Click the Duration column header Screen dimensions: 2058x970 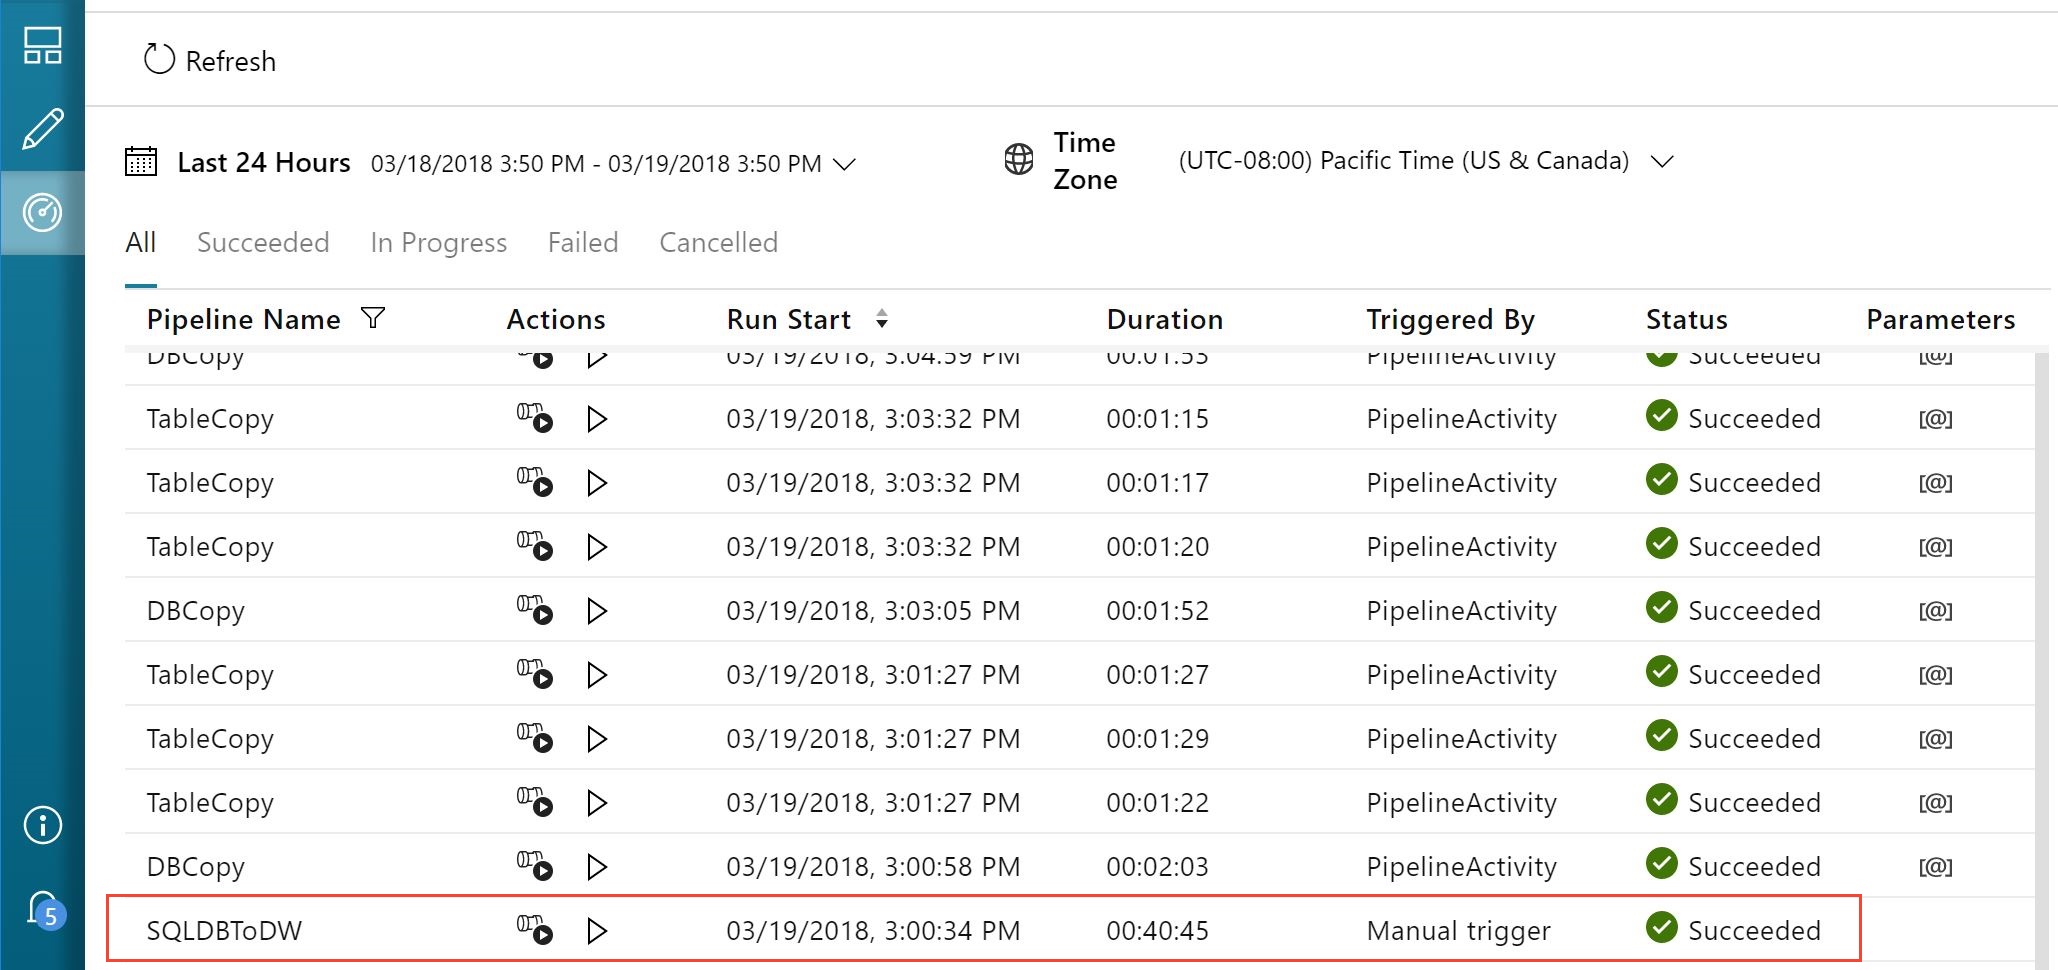point(1164,319)
